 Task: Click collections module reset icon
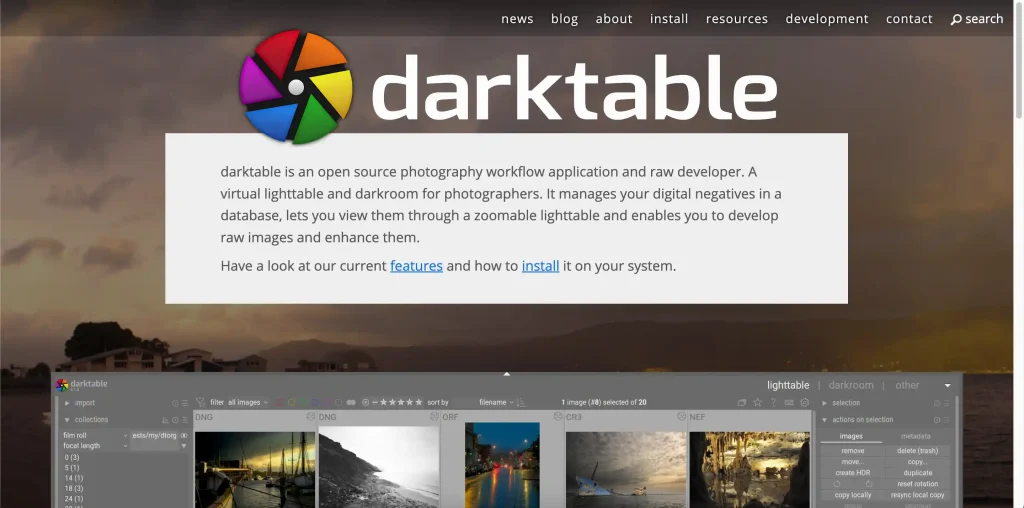point(175,420)
